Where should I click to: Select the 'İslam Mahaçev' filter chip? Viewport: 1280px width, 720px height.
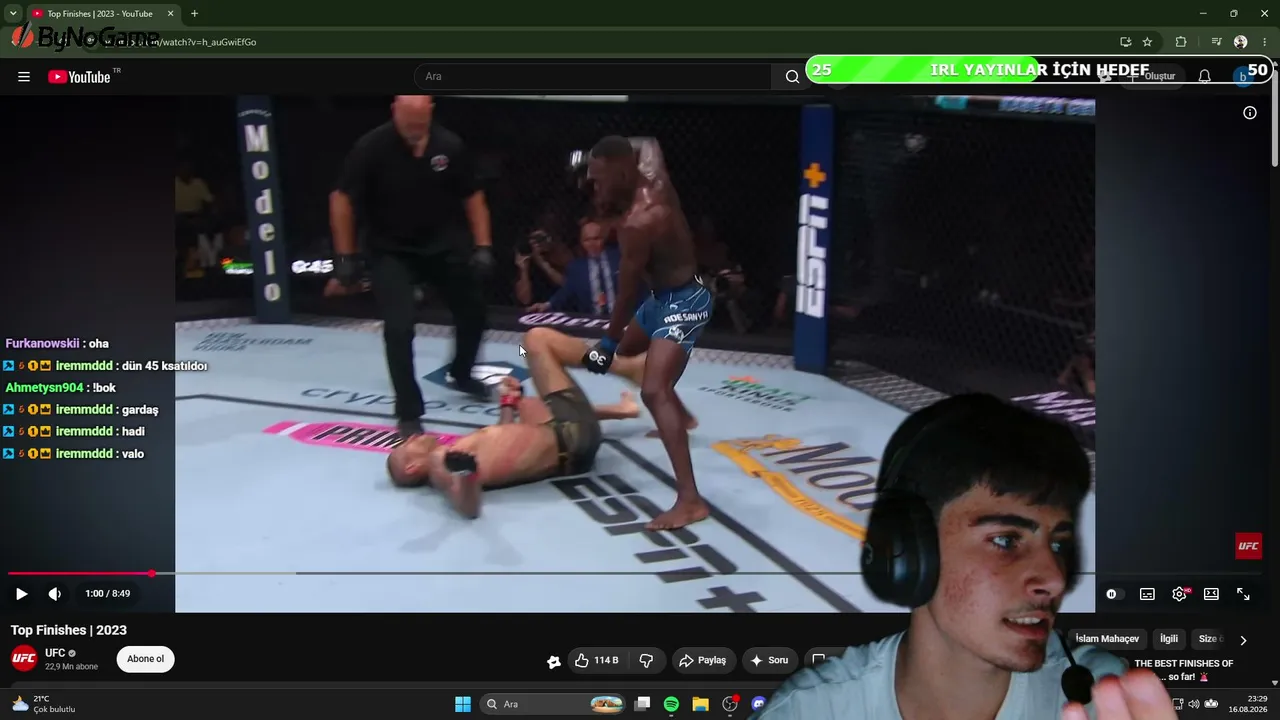coord(1107,639)
